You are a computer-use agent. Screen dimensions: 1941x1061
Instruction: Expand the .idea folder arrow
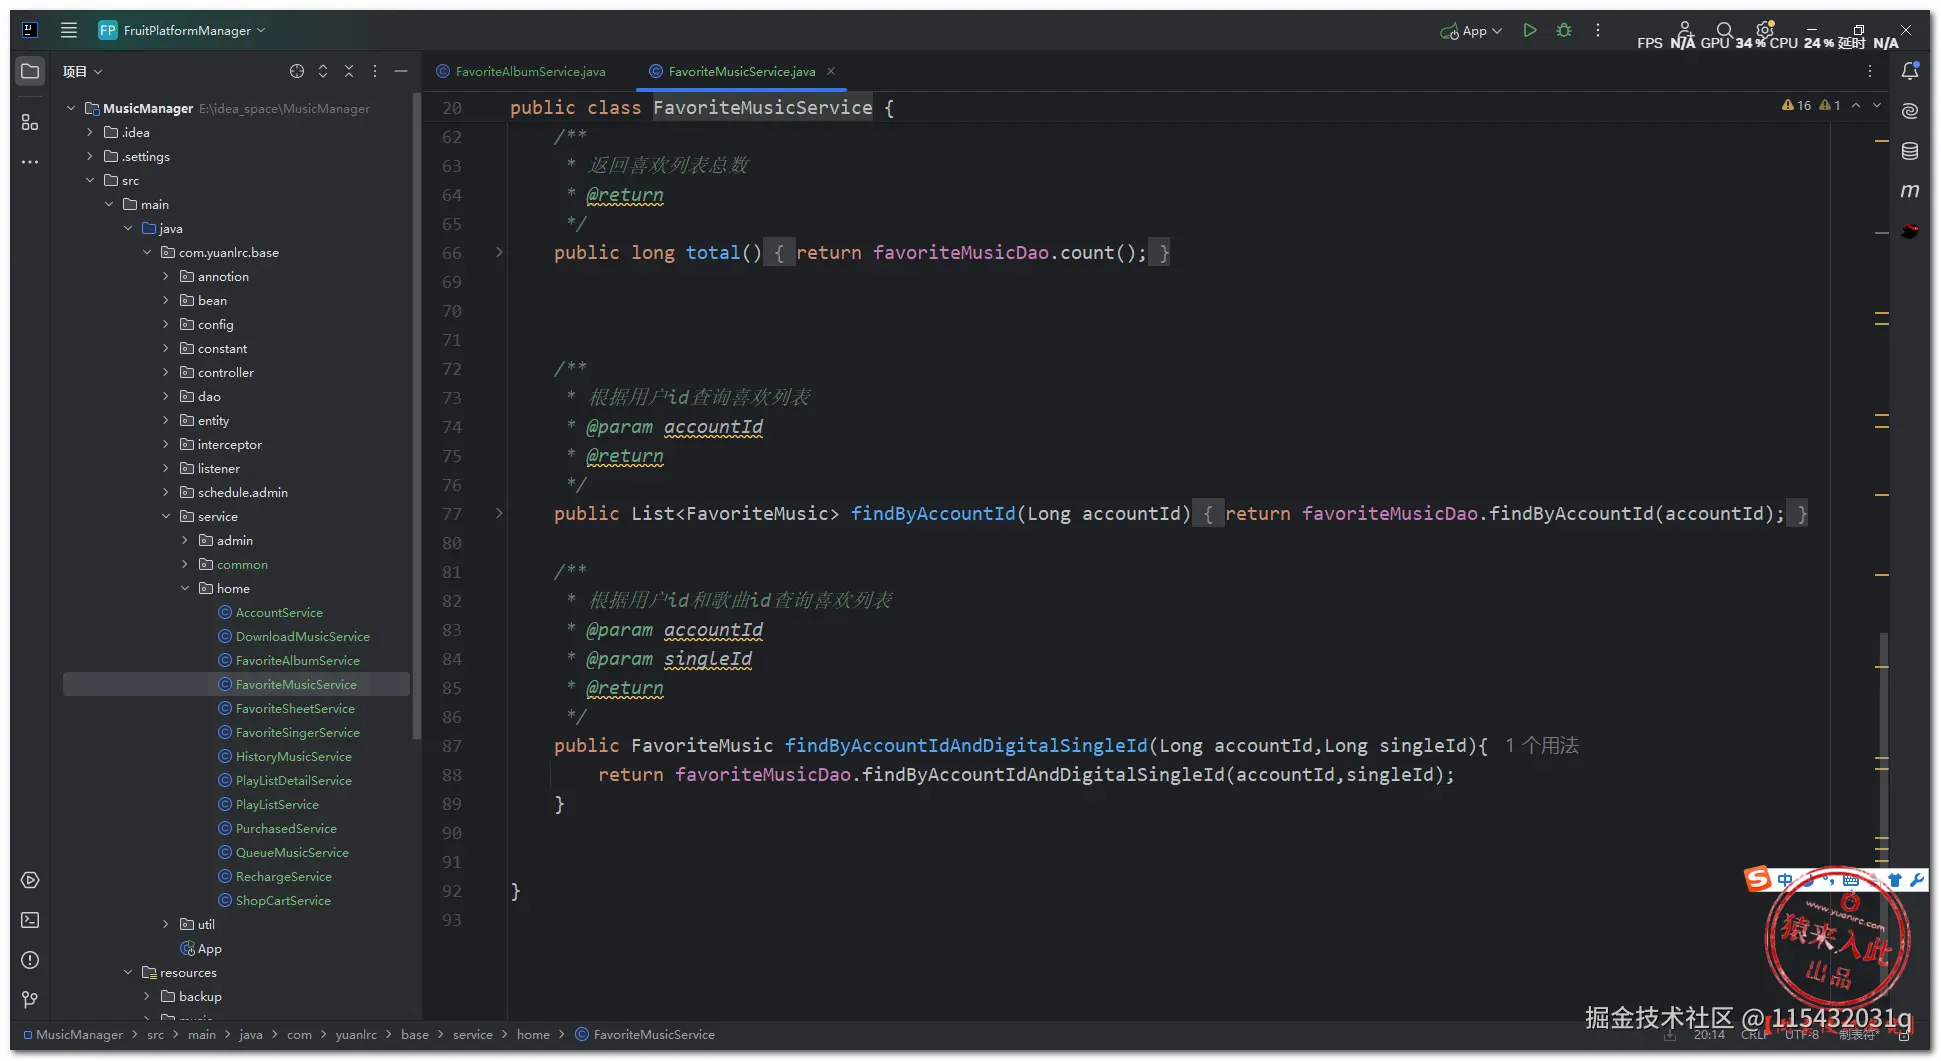point(90,132)
